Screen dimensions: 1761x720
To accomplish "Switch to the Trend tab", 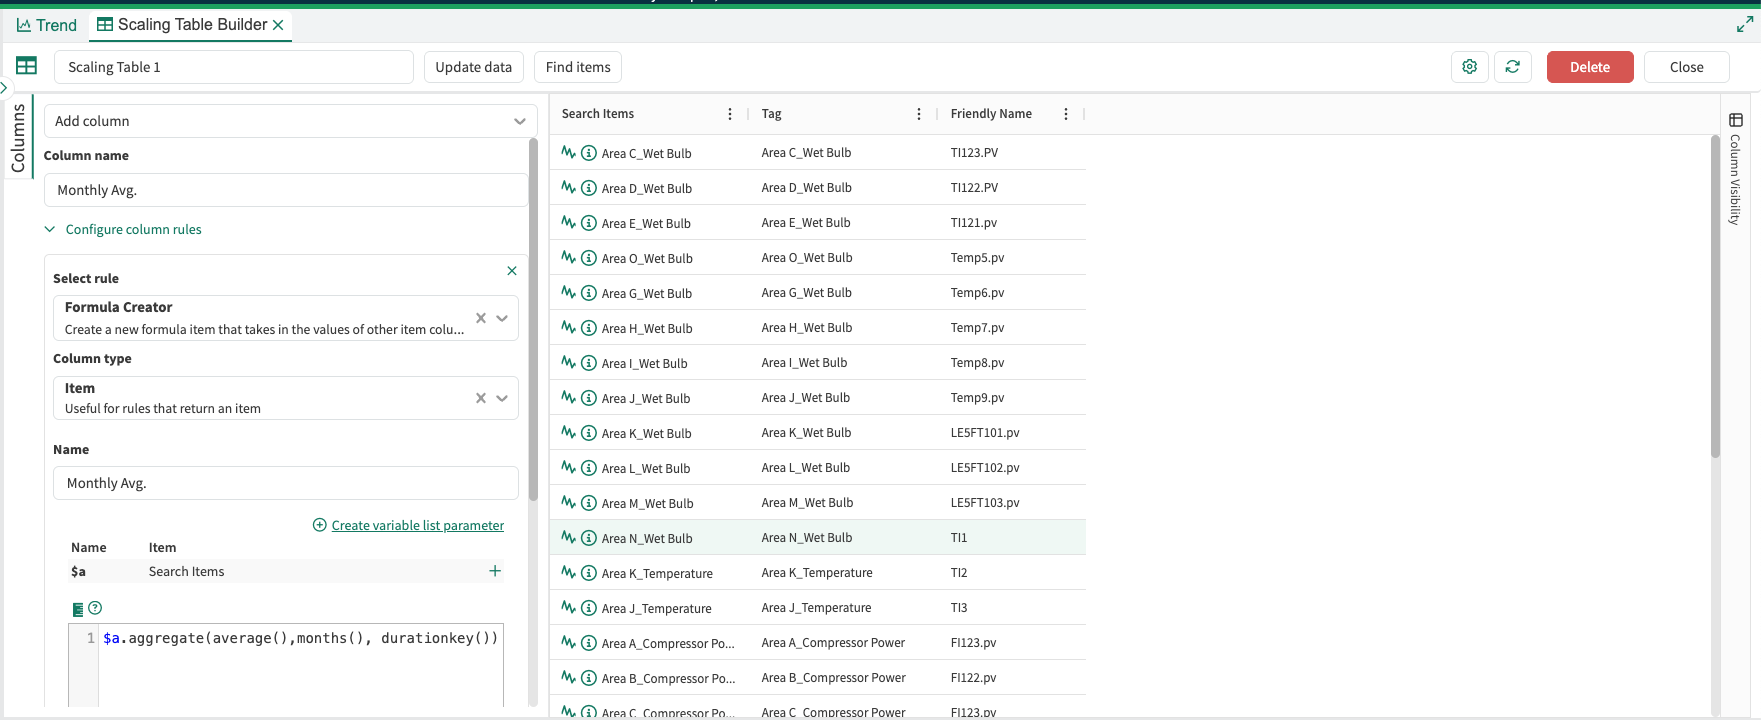I will (47, 25).
